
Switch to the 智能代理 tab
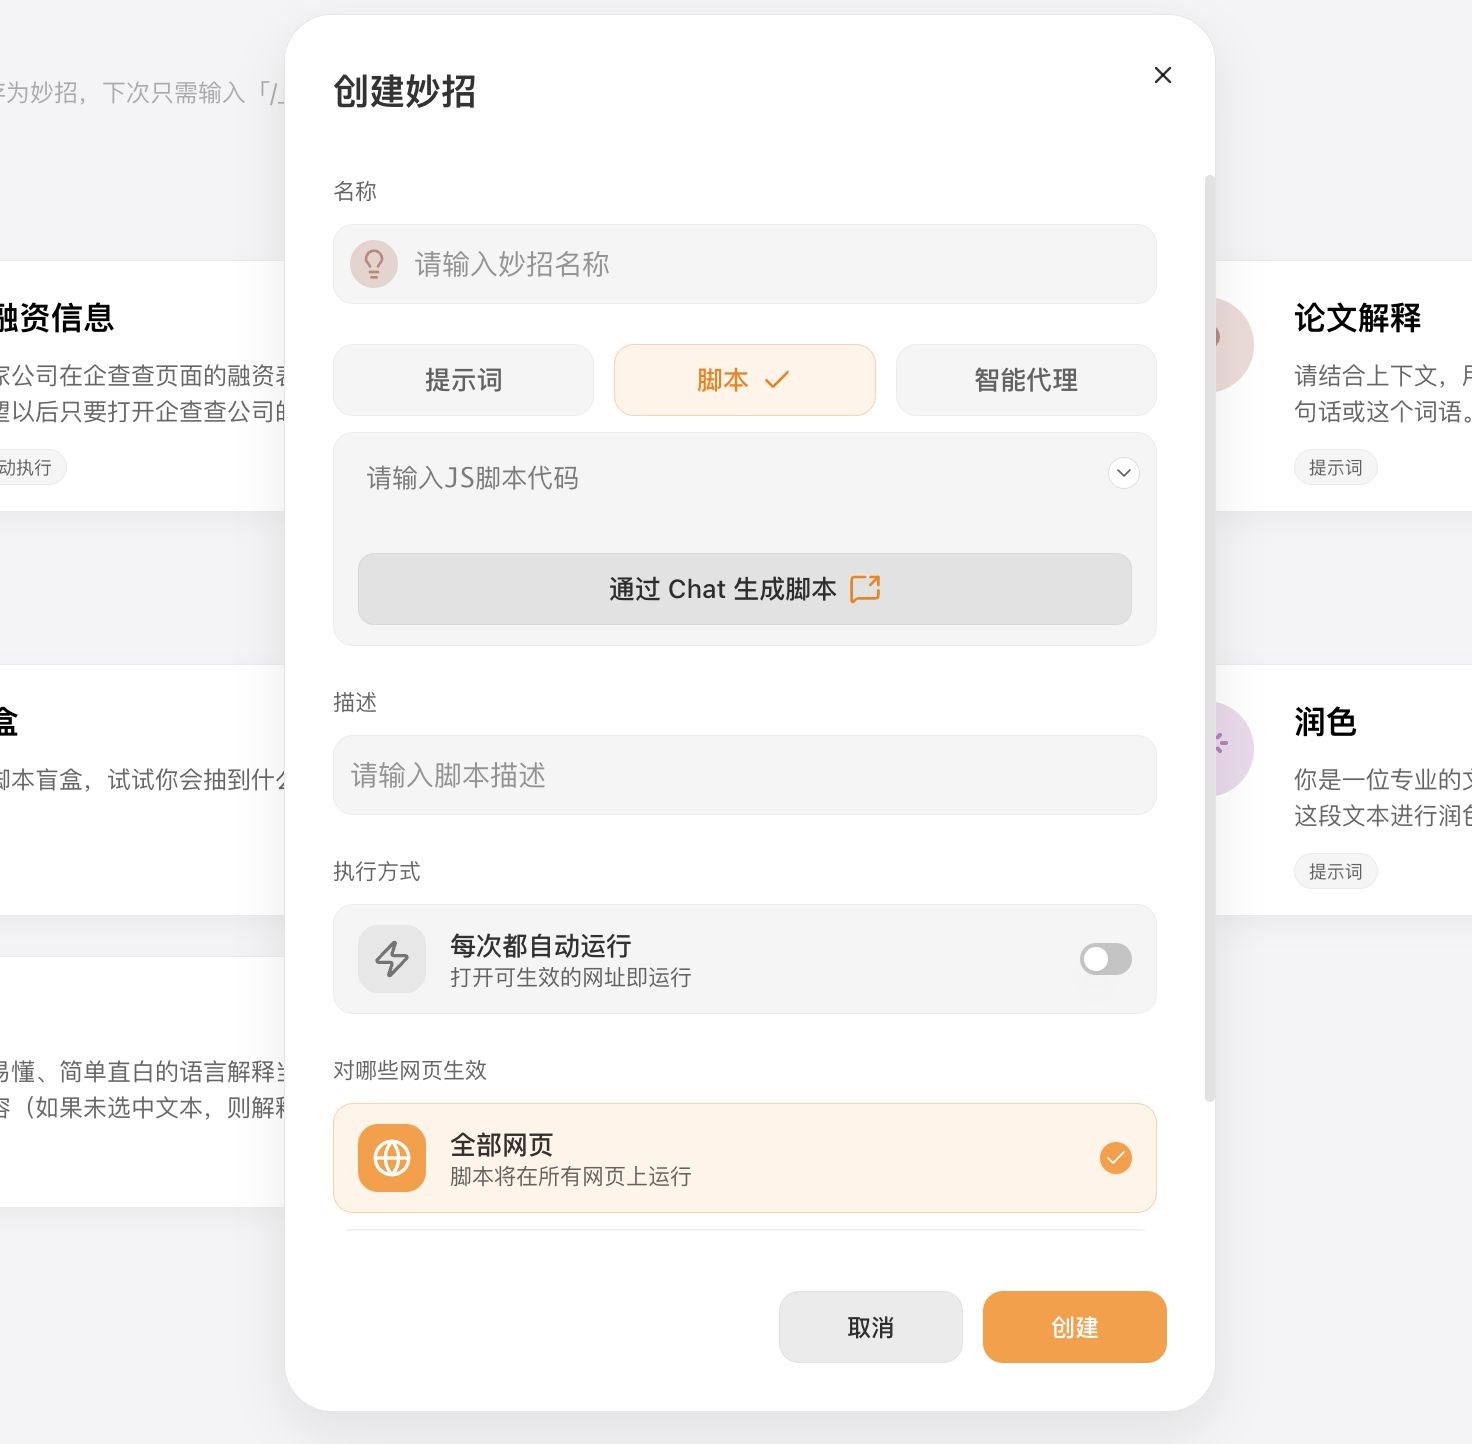point(1025,380)
